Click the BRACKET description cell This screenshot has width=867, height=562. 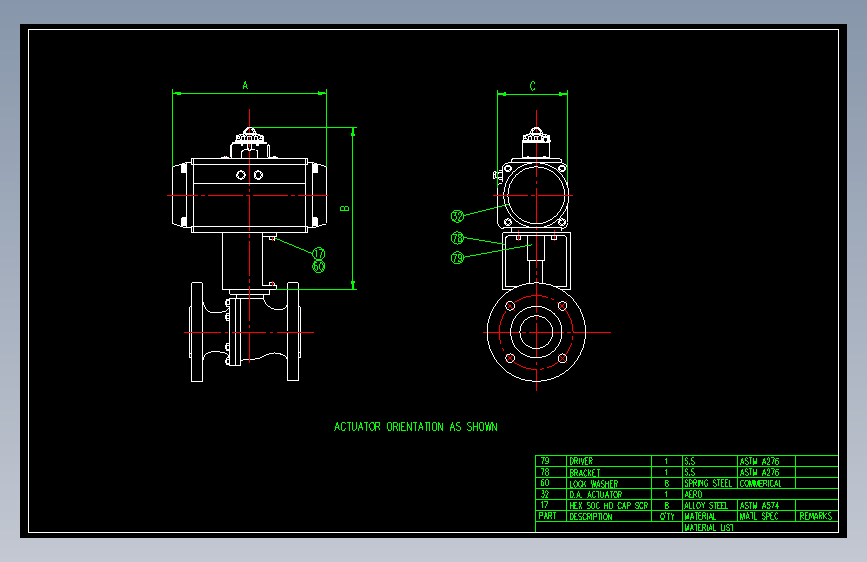pos(609,472)
